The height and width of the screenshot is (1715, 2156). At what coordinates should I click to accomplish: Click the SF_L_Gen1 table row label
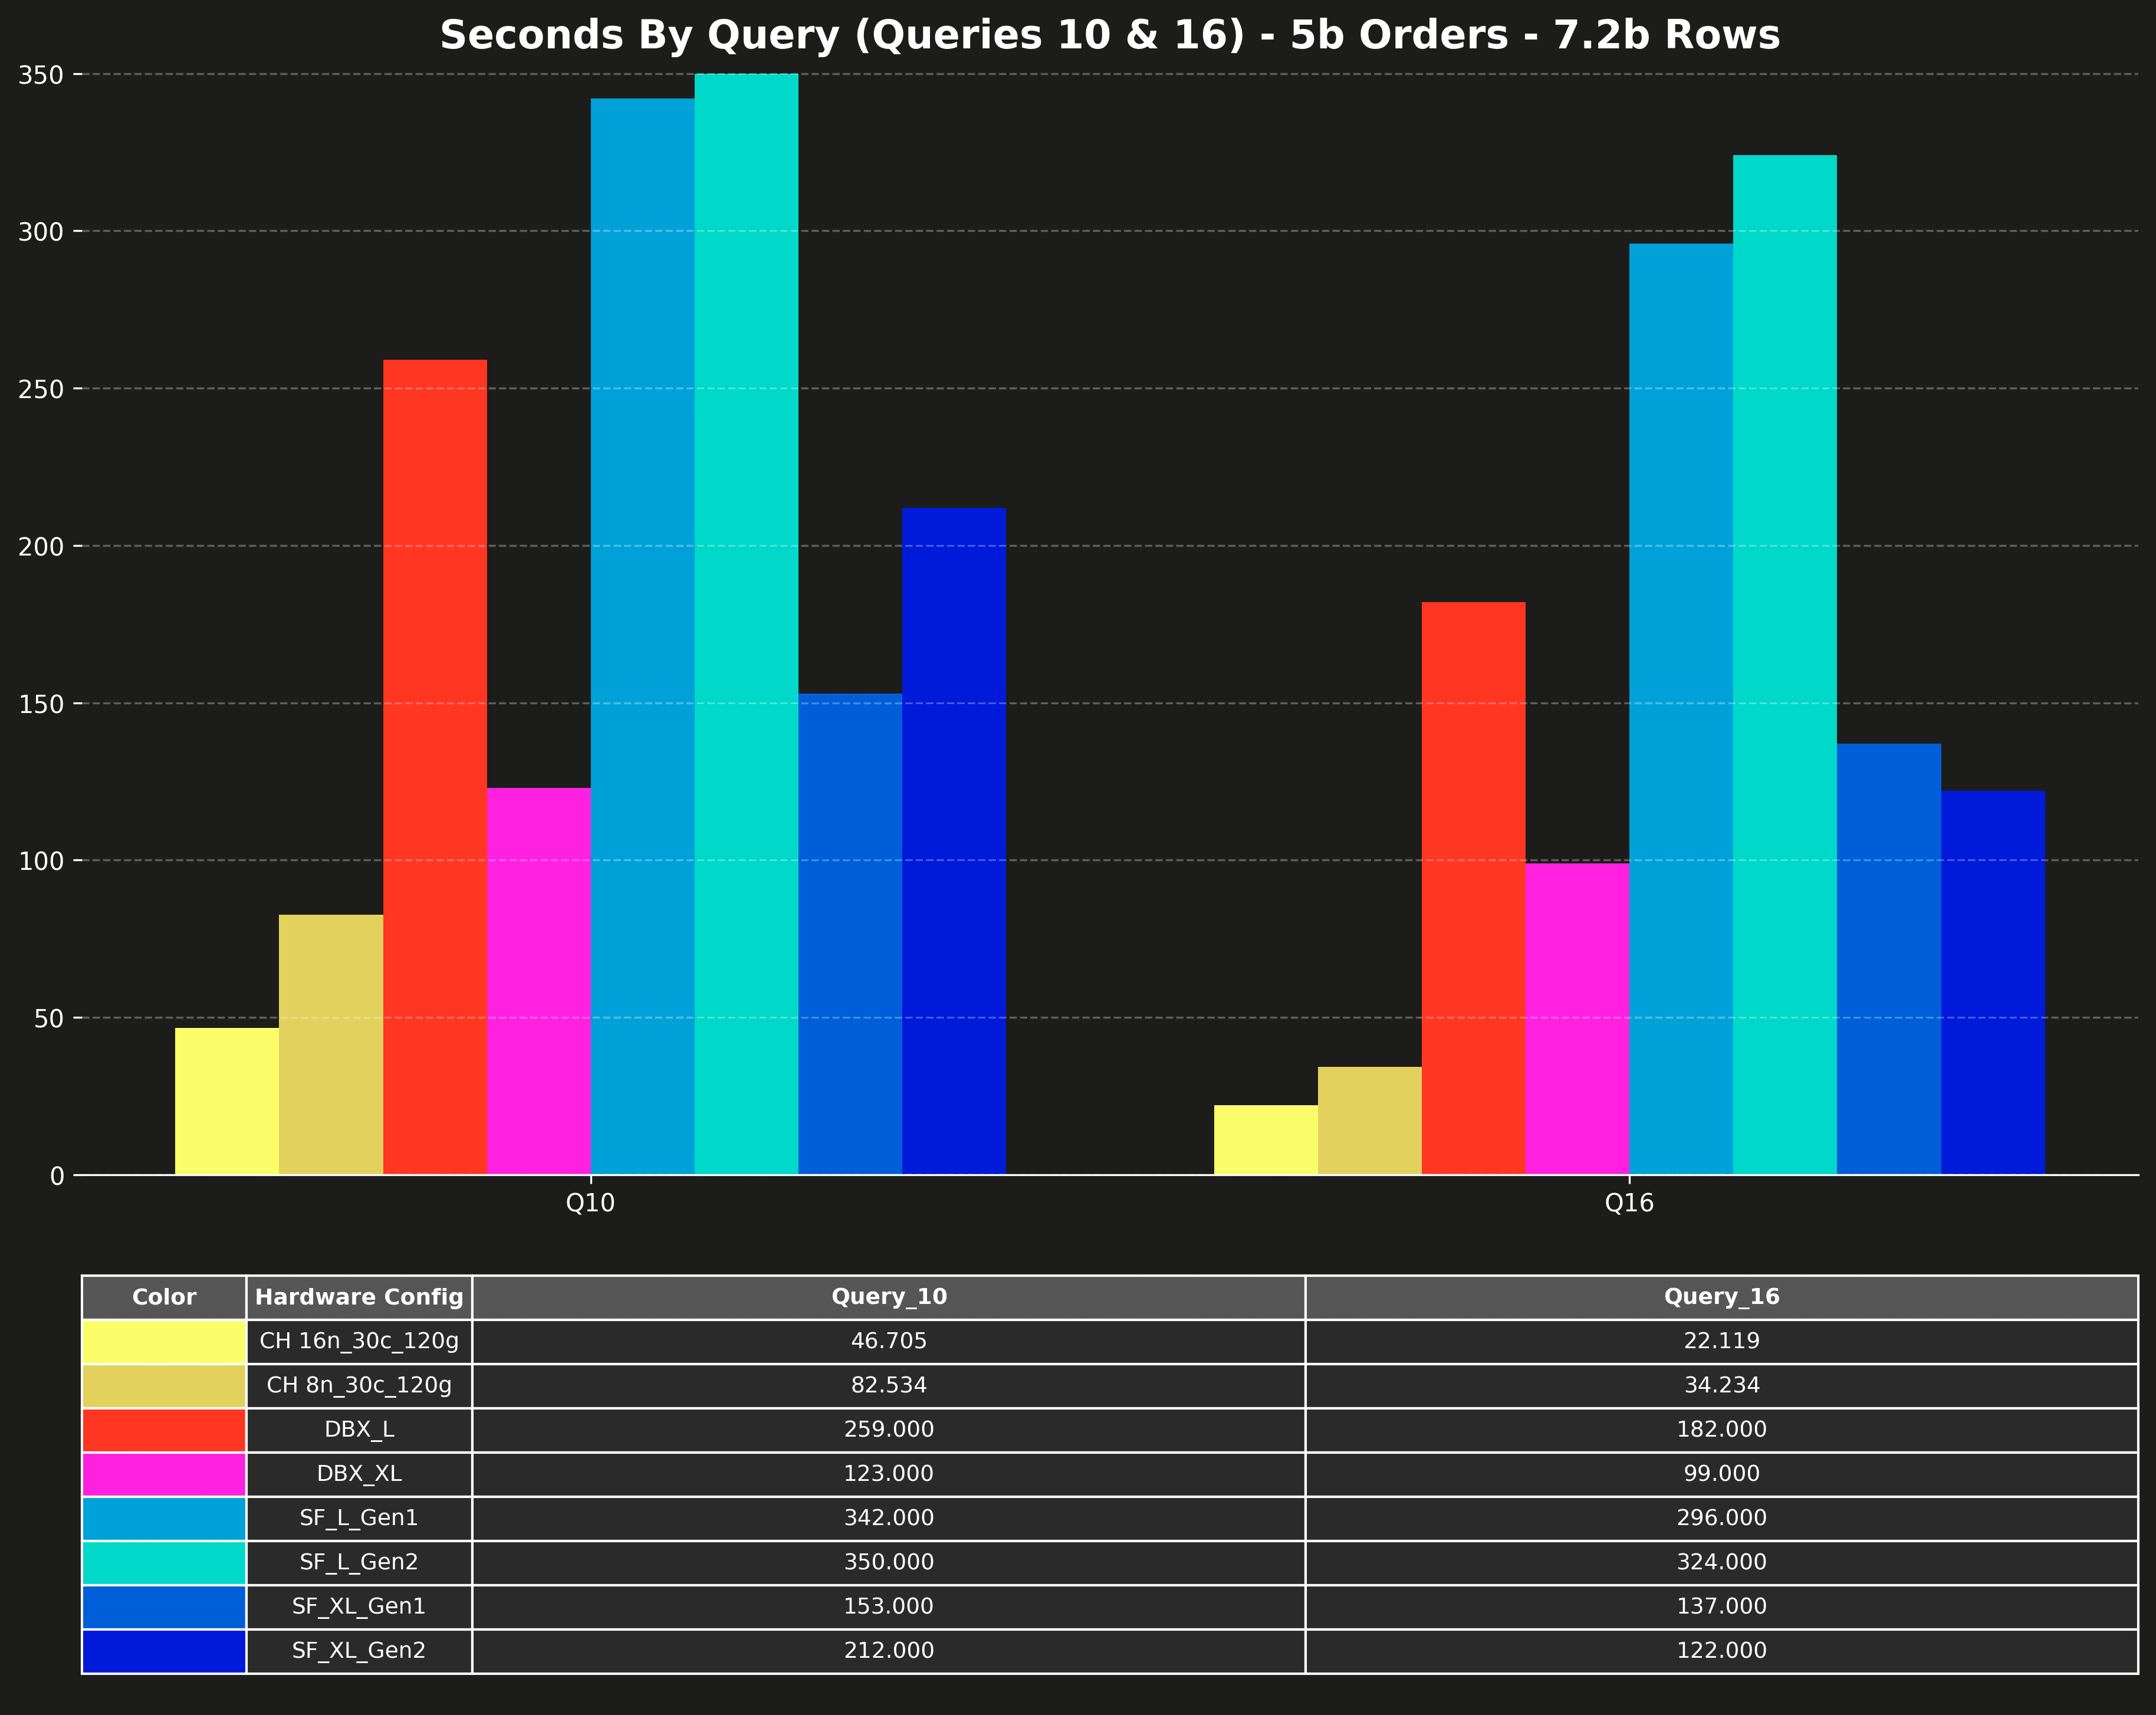359,1518
